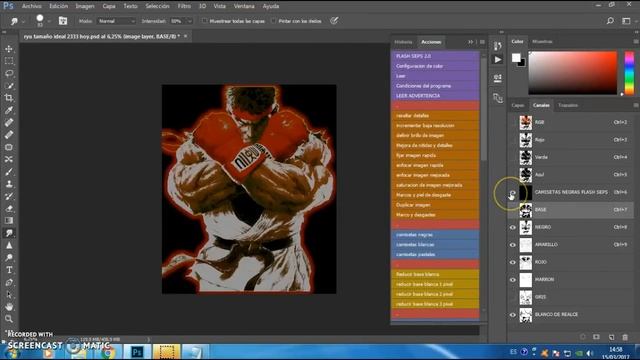The height and width of the screenshot is (360, 640).
Task: Click the pressure-for-size icon in options bar
Action: tap(334, 21)
